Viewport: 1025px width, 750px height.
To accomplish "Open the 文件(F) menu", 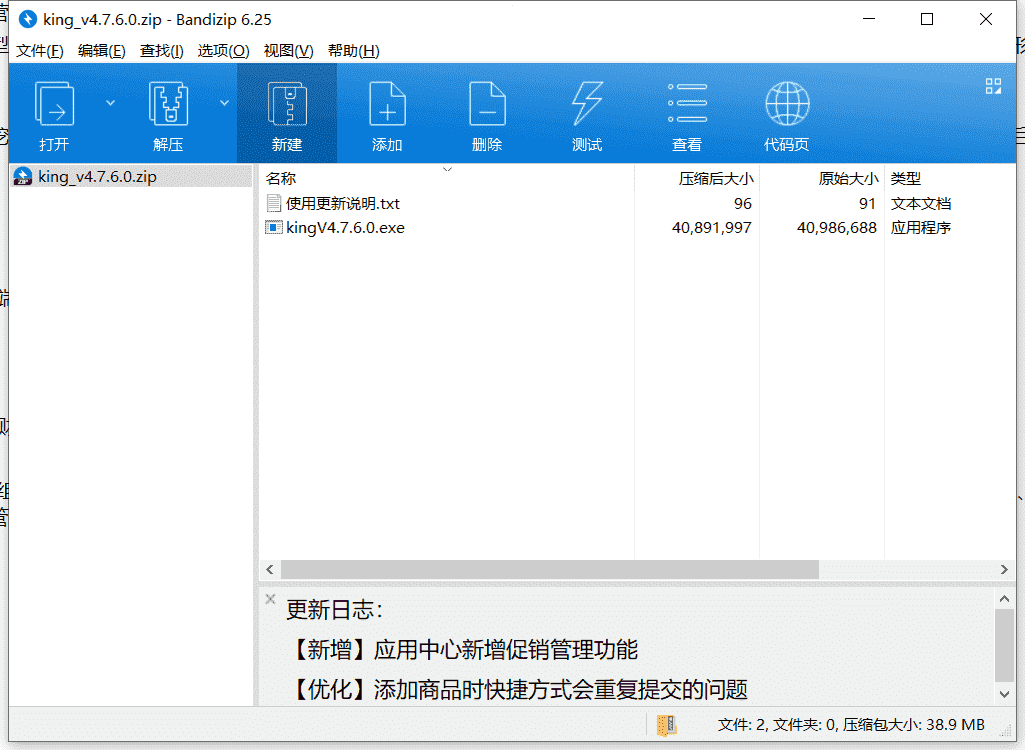I will click(40, 50).
